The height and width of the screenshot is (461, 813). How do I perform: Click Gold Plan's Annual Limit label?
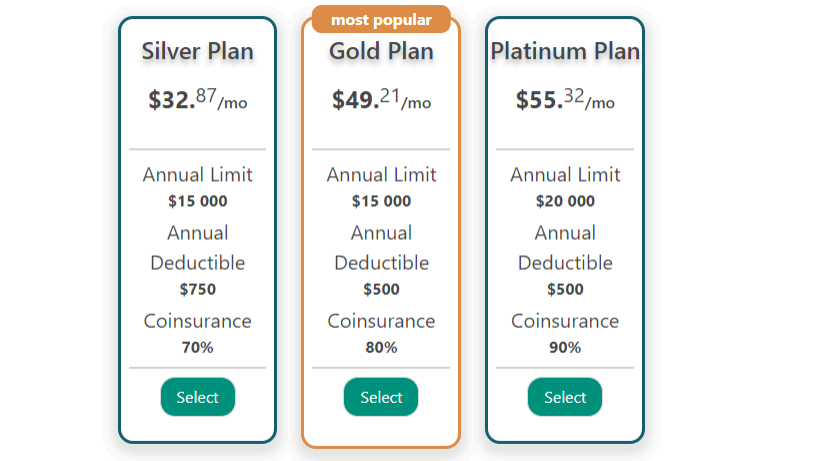381,175
